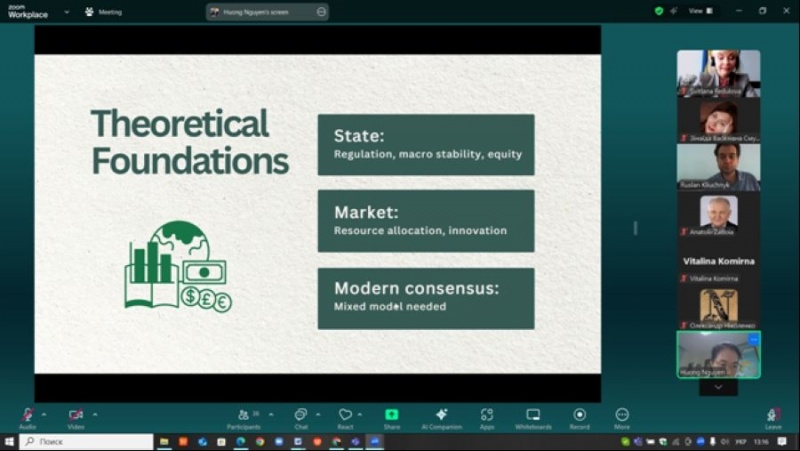Click the Windows taskbar search box
800x451 pixels.
coord(86,441)
